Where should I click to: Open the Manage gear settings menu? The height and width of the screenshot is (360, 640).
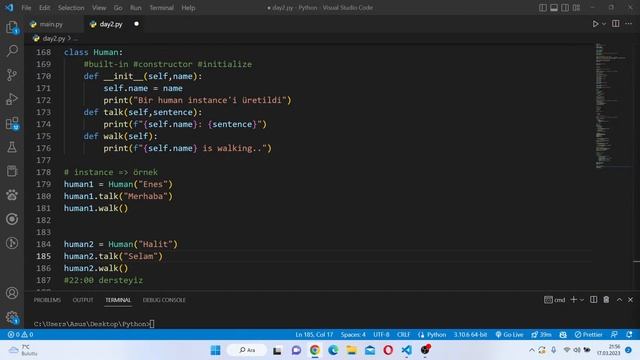(12, 317)
